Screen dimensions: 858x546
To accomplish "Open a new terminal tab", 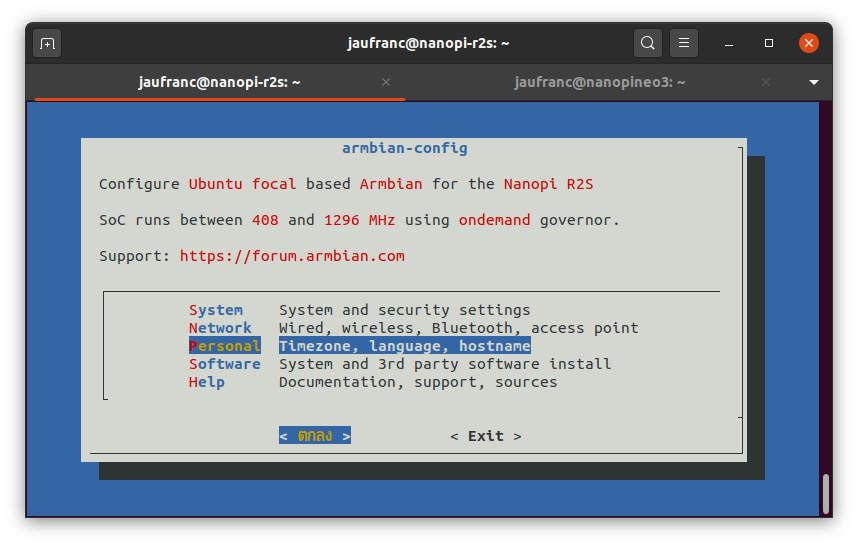I will click(47, 43).
